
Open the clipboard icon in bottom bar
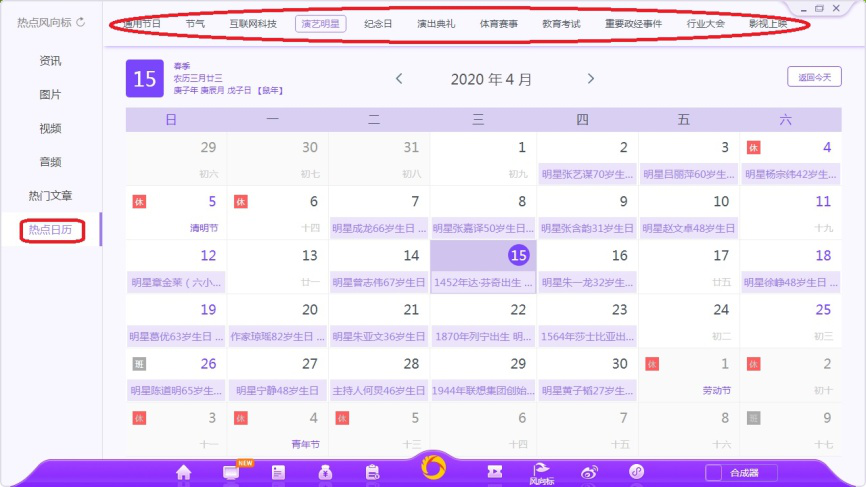click(373, 473)
